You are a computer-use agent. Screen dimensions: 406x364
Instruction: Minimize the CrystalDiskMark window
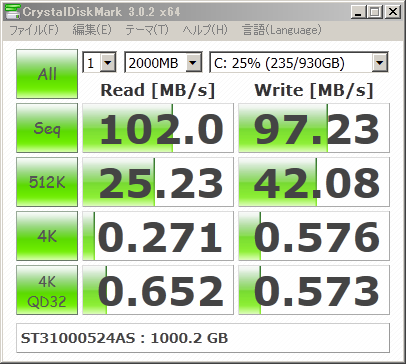coord(358,12)
